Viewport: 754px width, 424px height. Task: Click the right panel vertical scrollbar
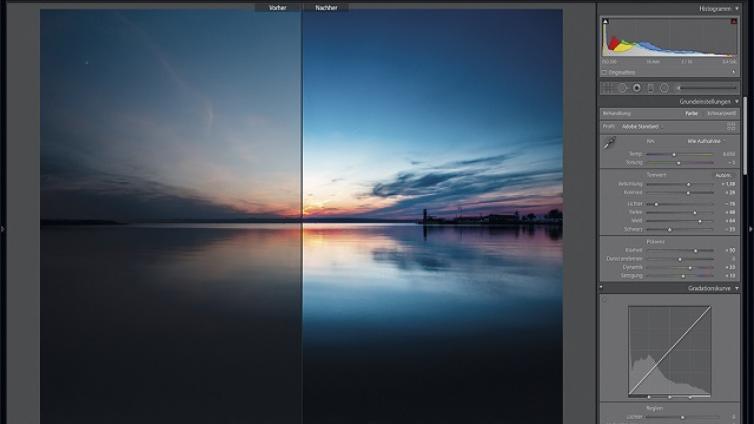pyautogui.click(x=745, y=136)
